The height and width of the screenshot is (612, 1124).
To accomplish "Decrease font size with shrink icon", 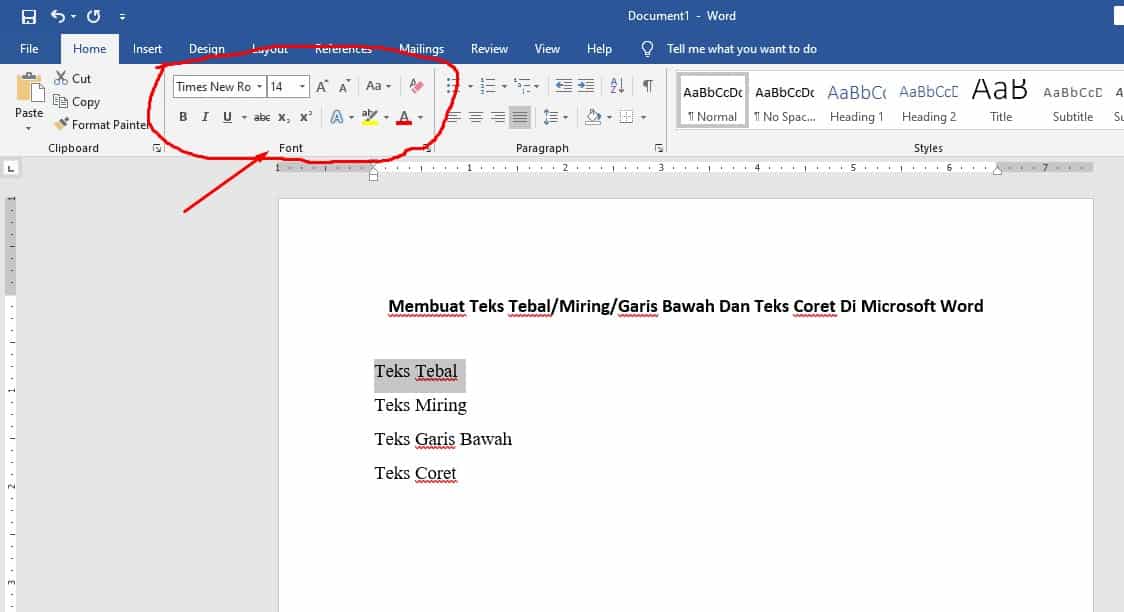I will click(345, 87).
